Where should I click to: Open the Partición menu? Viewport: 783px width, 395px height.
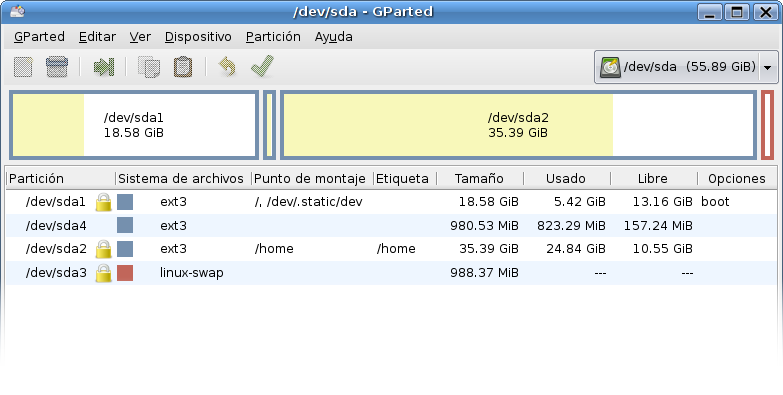(273, 36)
